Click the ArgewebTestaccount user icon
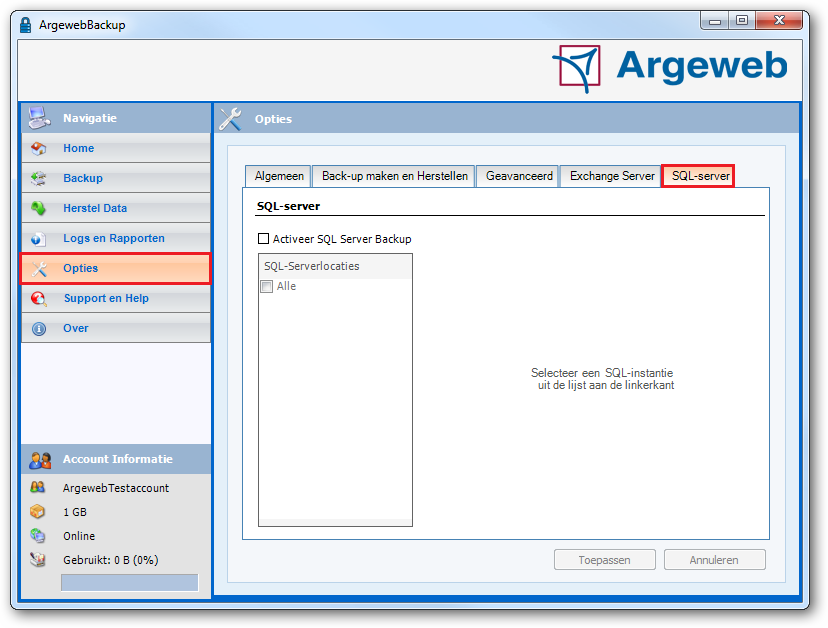828x628 pixels. 37,488
